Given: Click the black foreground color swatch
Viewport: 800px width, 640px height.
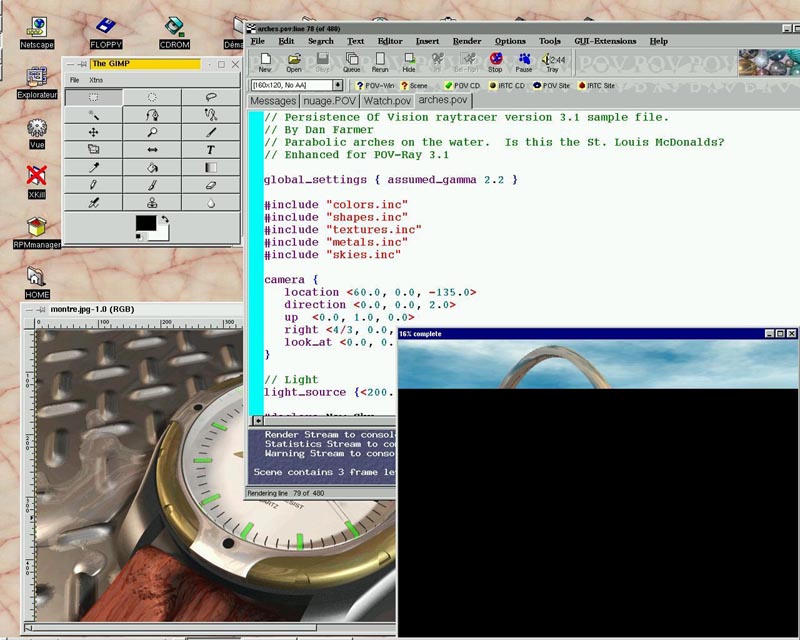Looking at the screenshot, I should click(146, 224).
